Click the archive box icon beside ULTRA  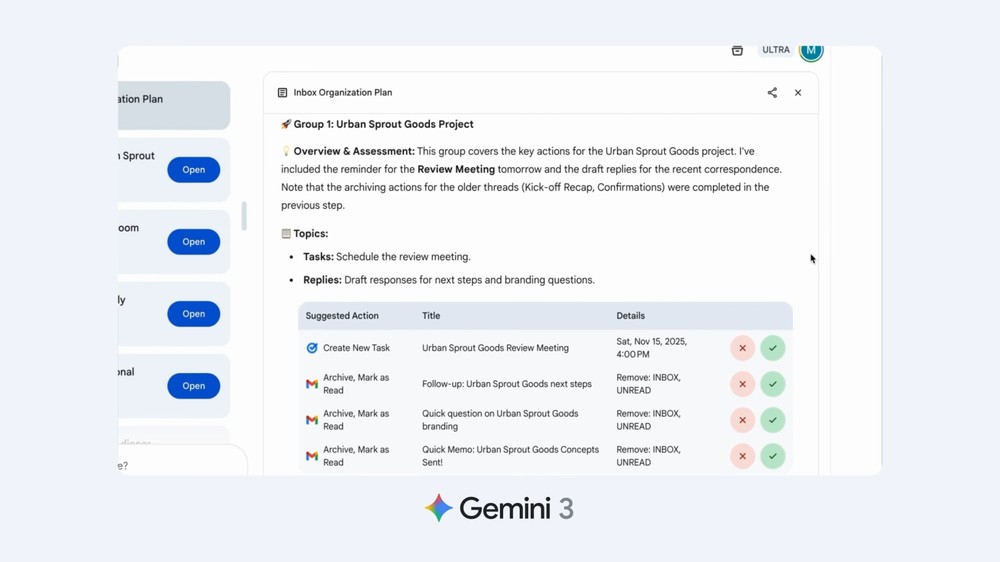click(x=737, y=50)
